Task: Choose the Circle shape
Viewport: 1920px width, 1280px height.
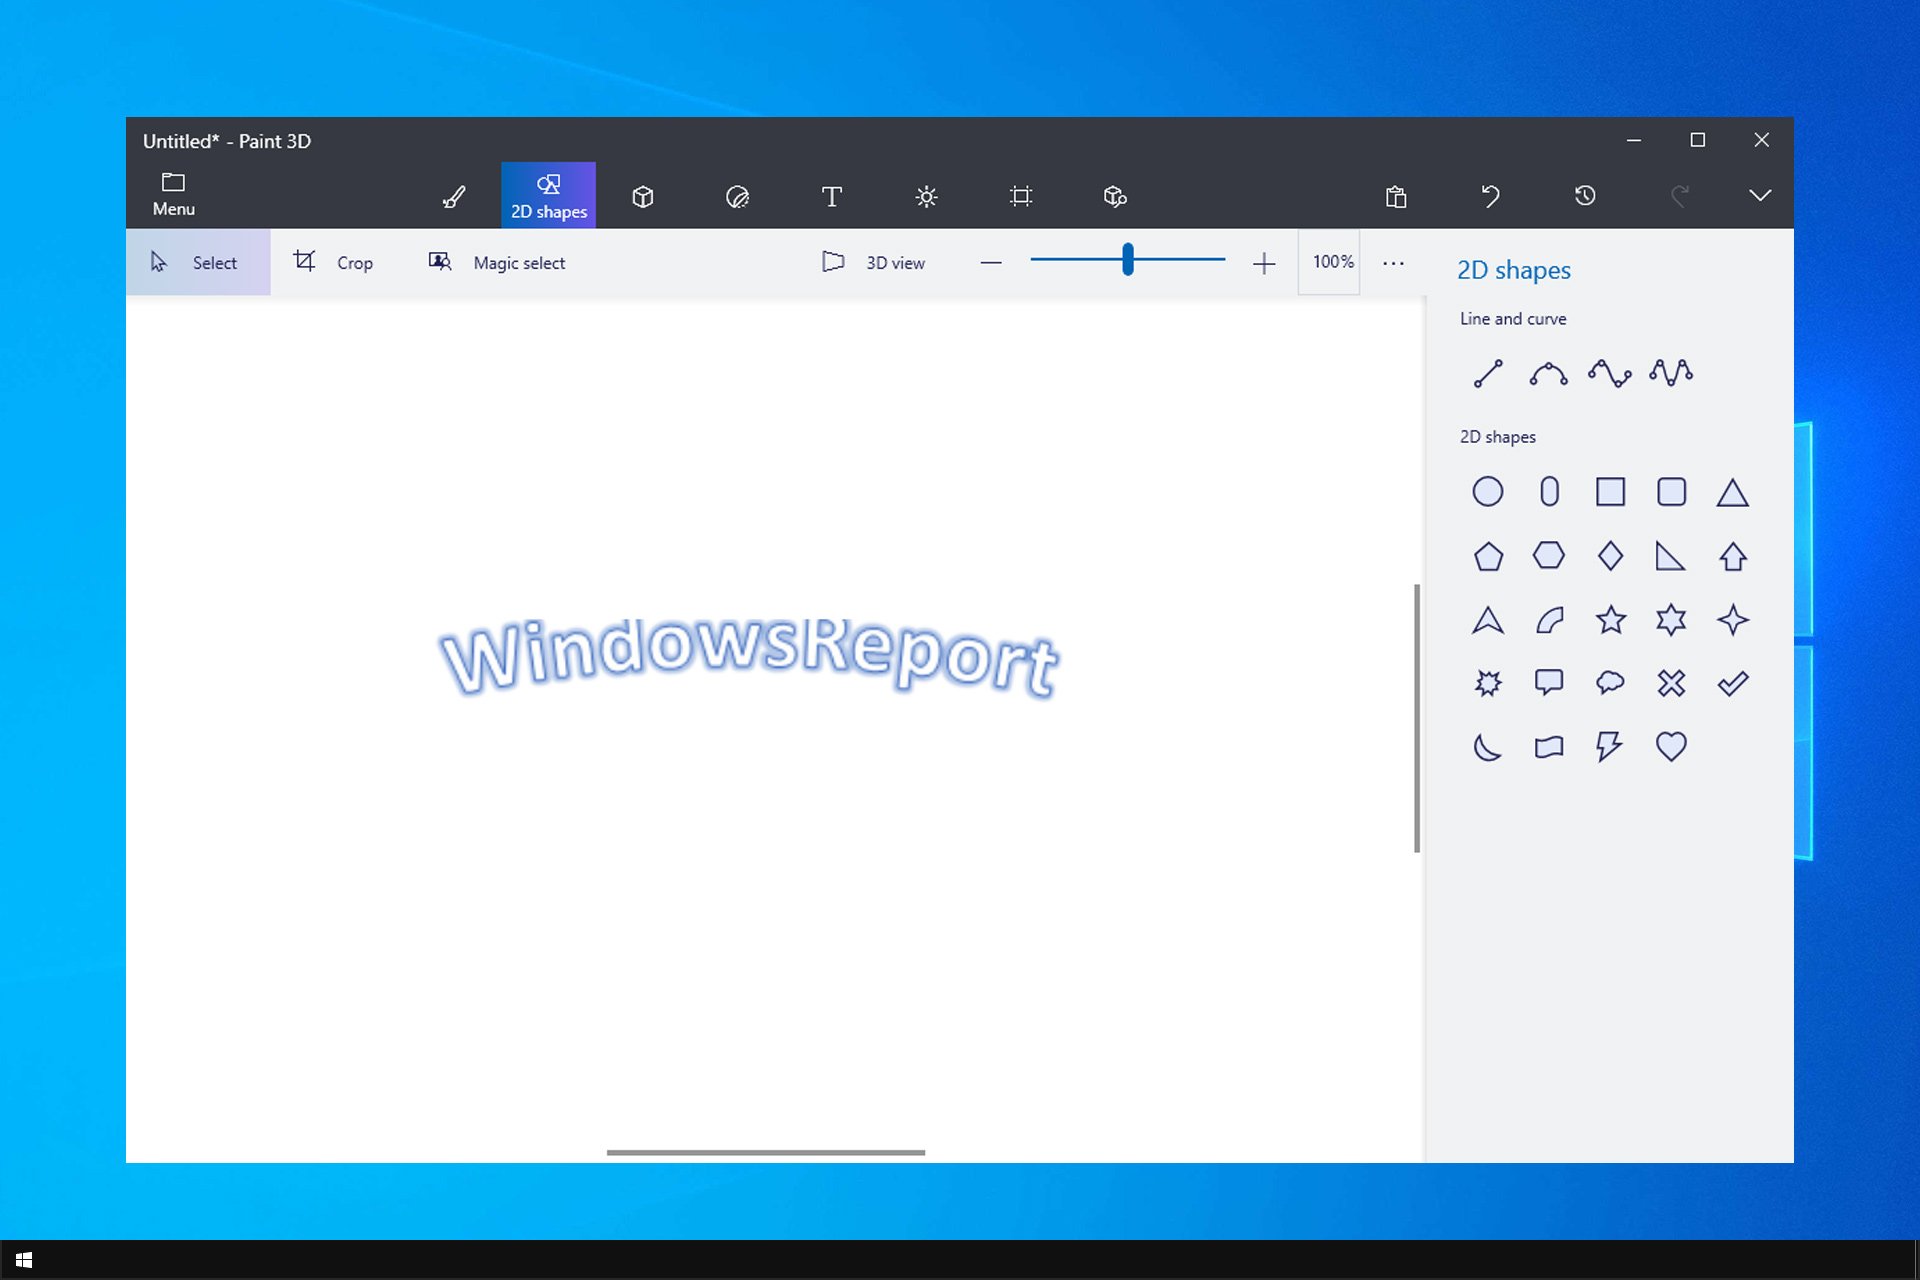Action: tap(1488, 492)
